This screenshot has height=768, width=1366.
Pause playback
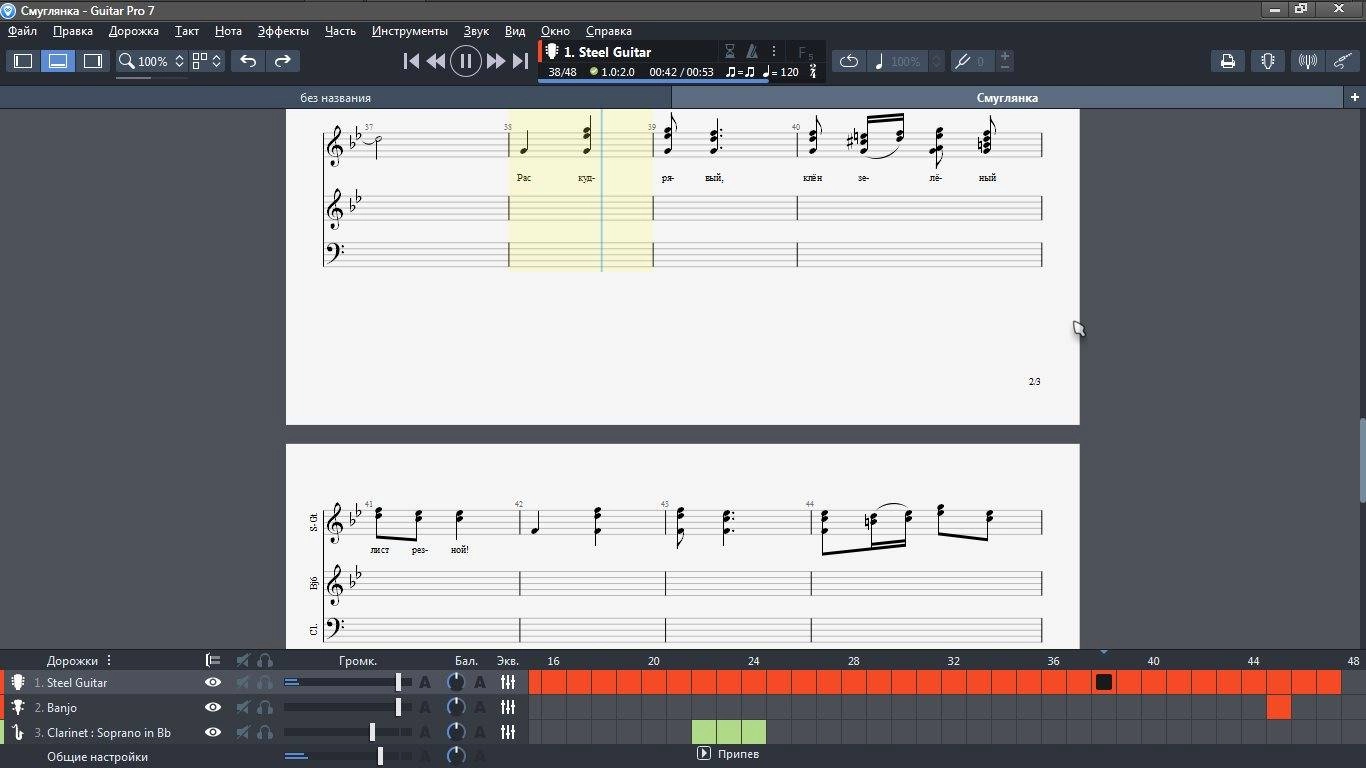pyautogui.click(x=465, y=61)
